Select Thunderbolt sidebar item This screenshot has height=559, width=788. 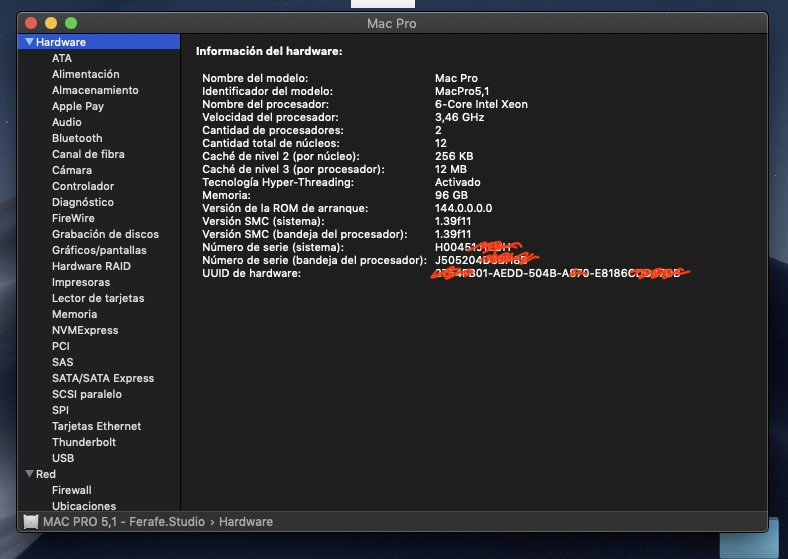(x=84, y=442)
